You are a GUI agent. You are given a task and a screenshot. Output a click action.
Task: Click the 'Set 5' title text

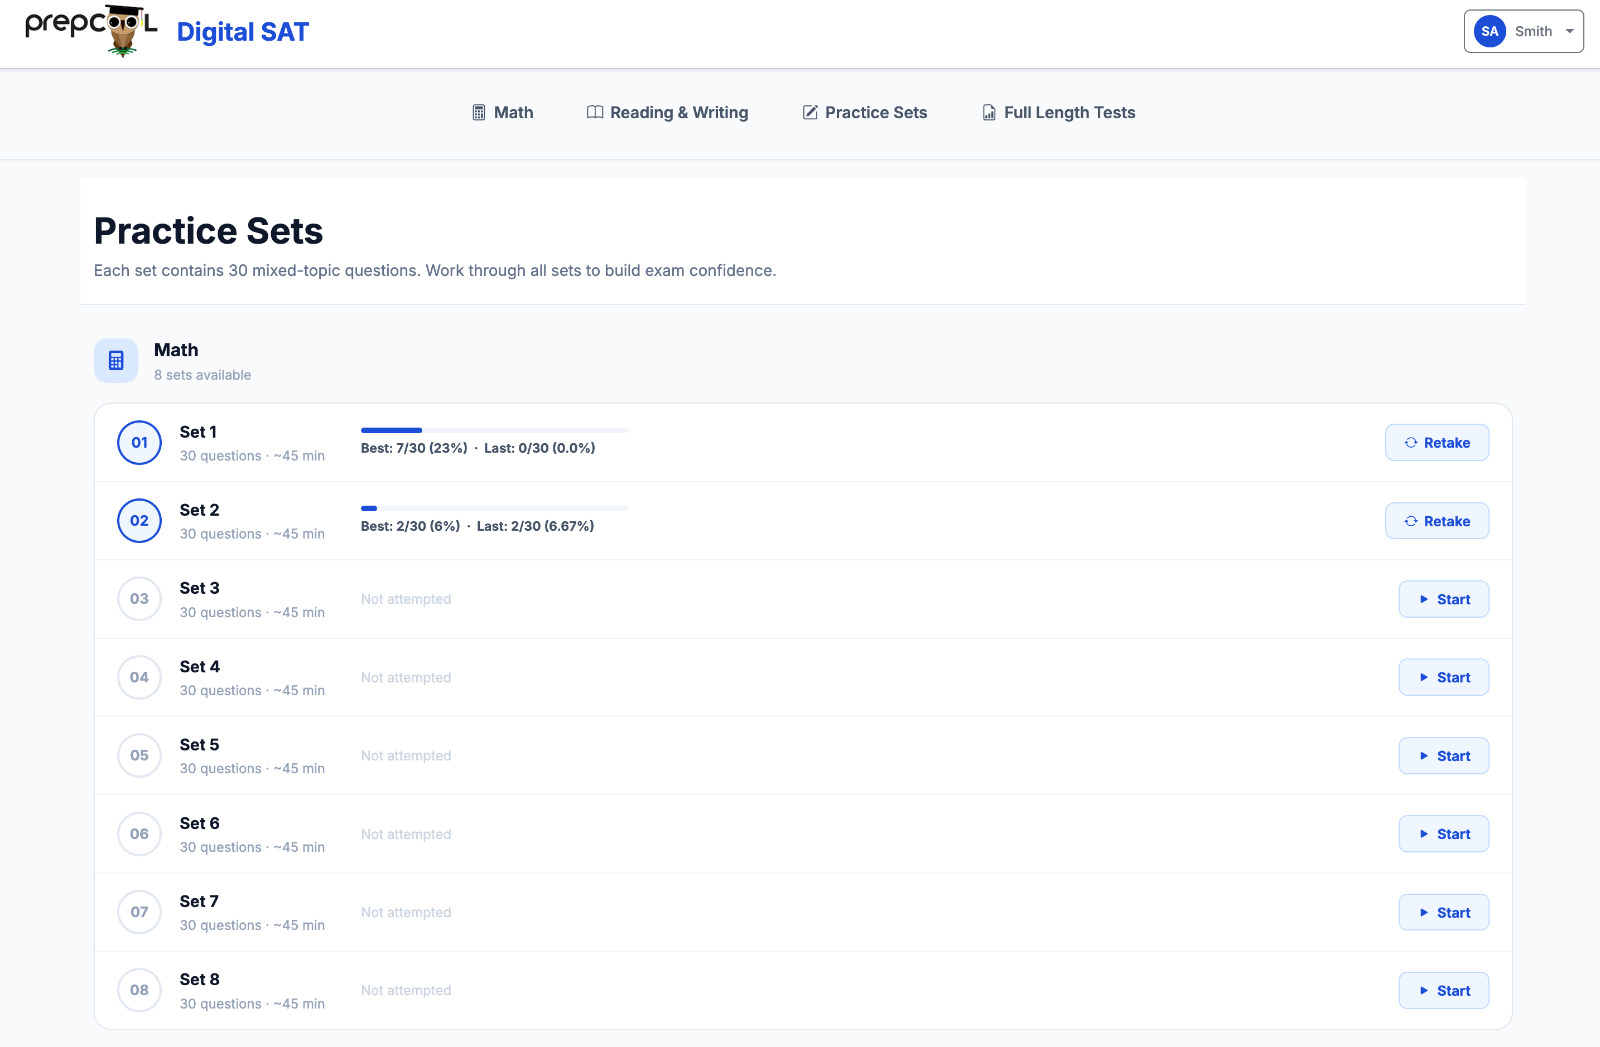(x=199, y=745)
